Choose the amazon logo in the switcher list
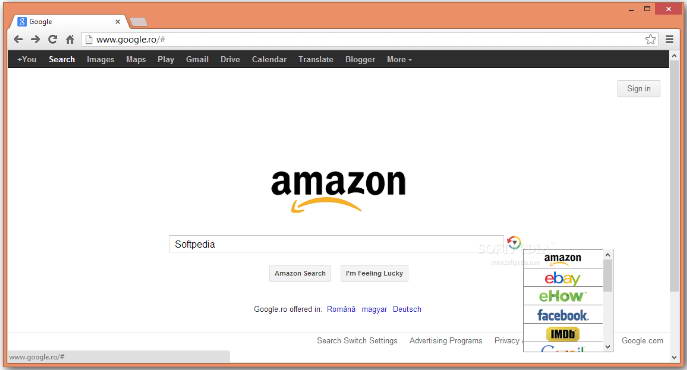This screenshot has width=687, height=370. 563,259
